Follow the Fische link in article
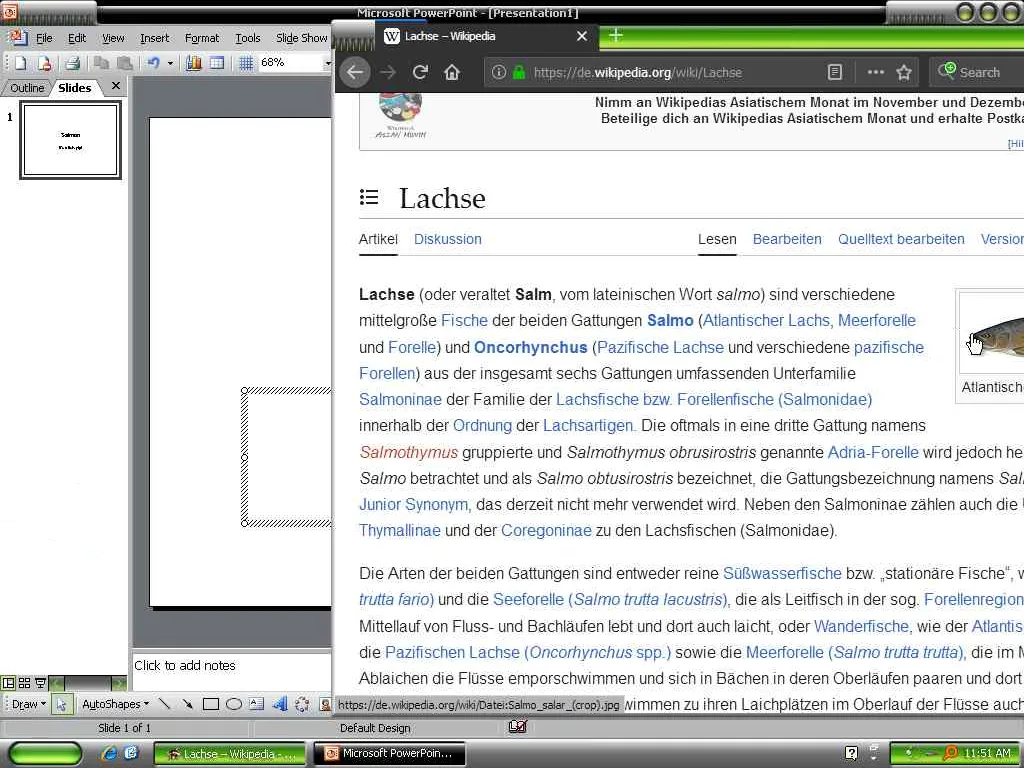This screenshot has height=768, width=1024. (x=464, y=321)
